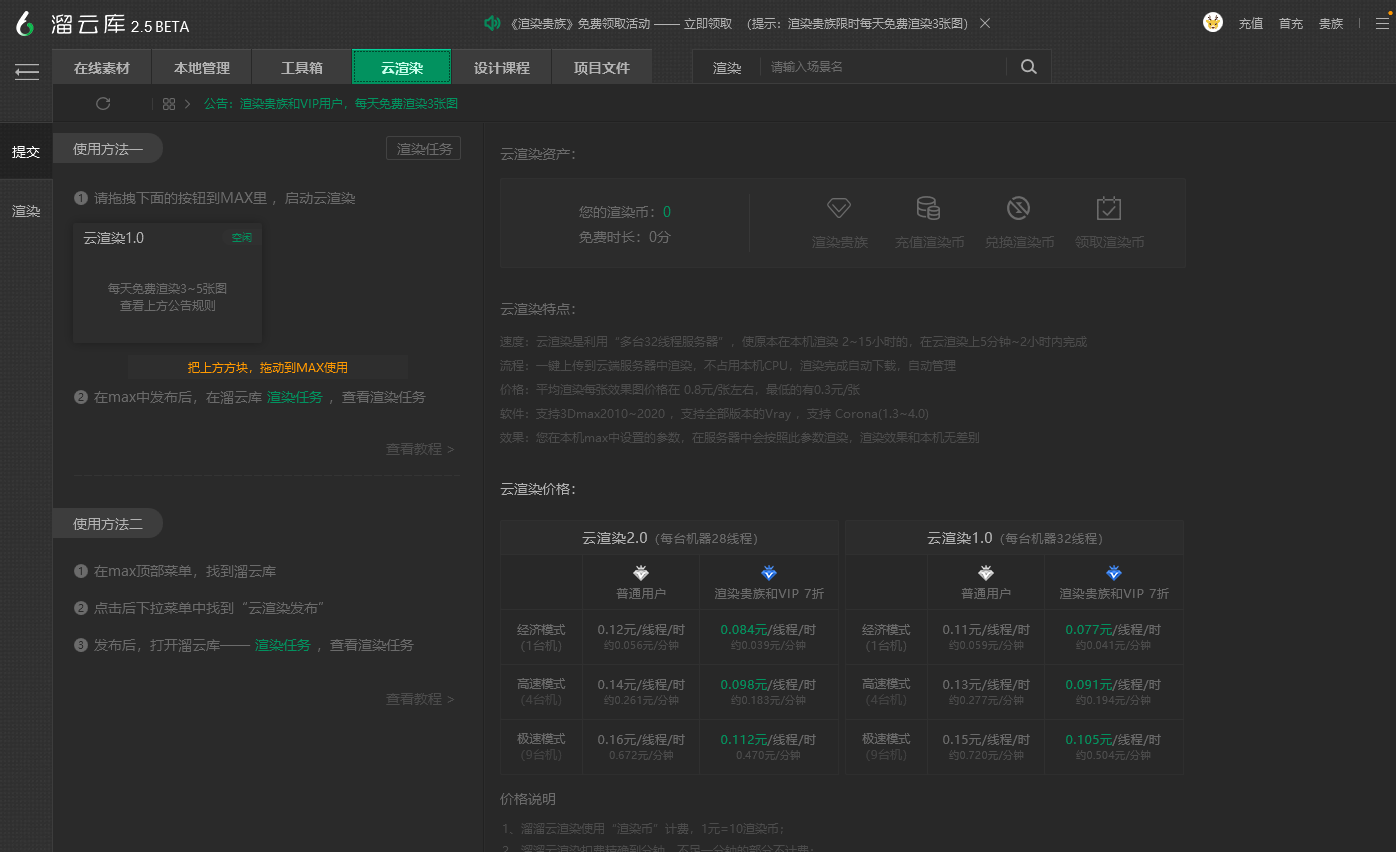Click the grid view icon in breadcrumb

[x=169, y=104]
